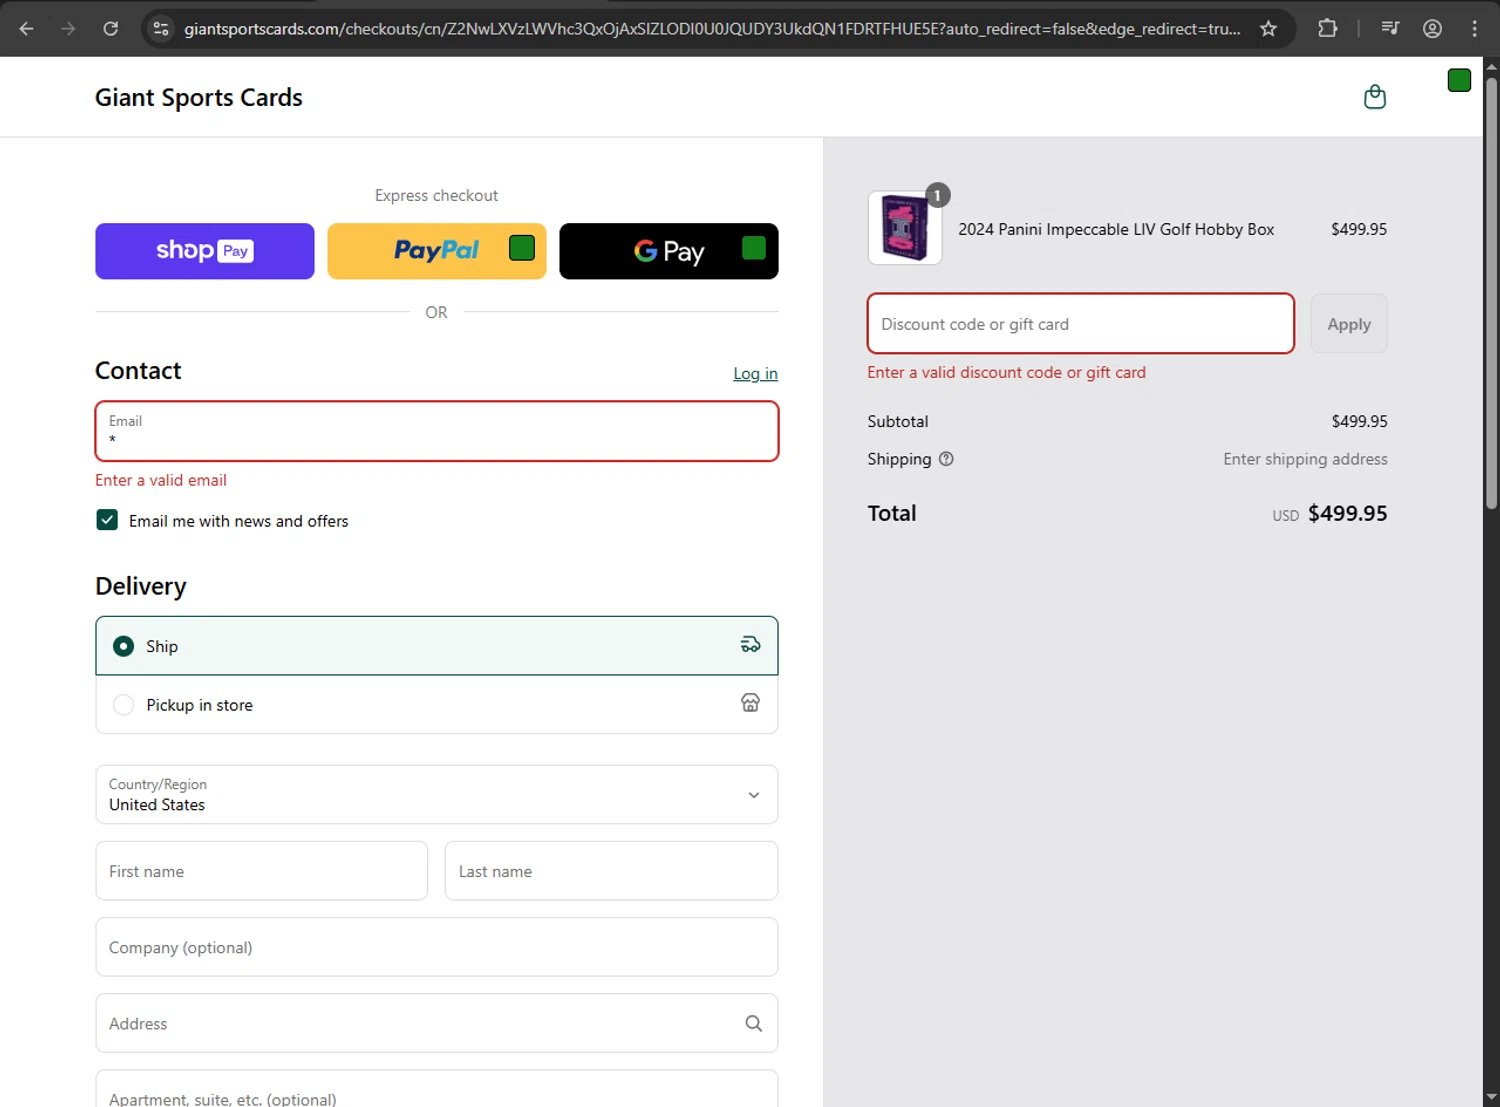Click the Last name field
The width and height of the screenshot is (1500, 1107).
pyautogui.click(x=611, y=871)
